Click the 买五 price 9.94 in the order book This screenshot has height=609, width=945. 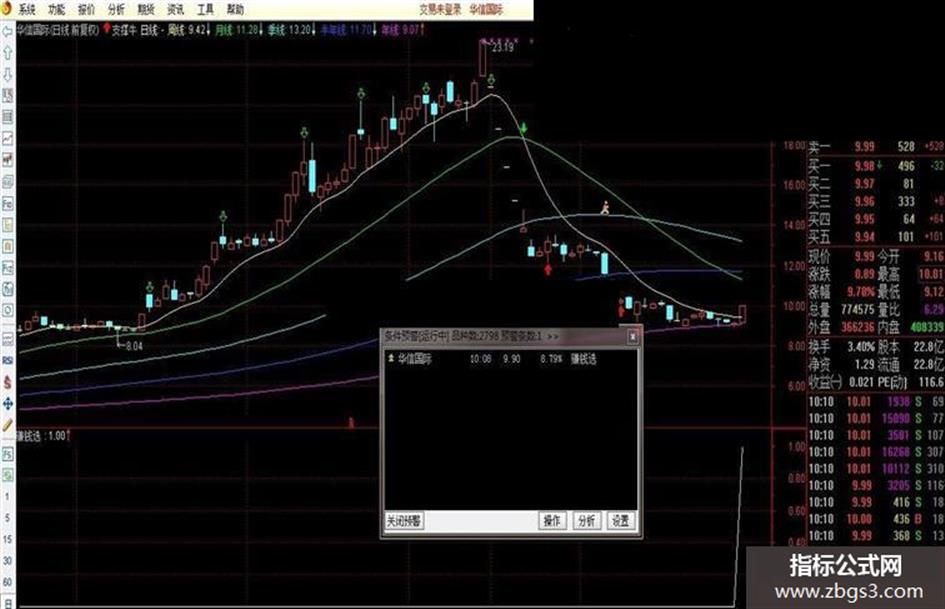pyautogui.click(x=864, y=237)
